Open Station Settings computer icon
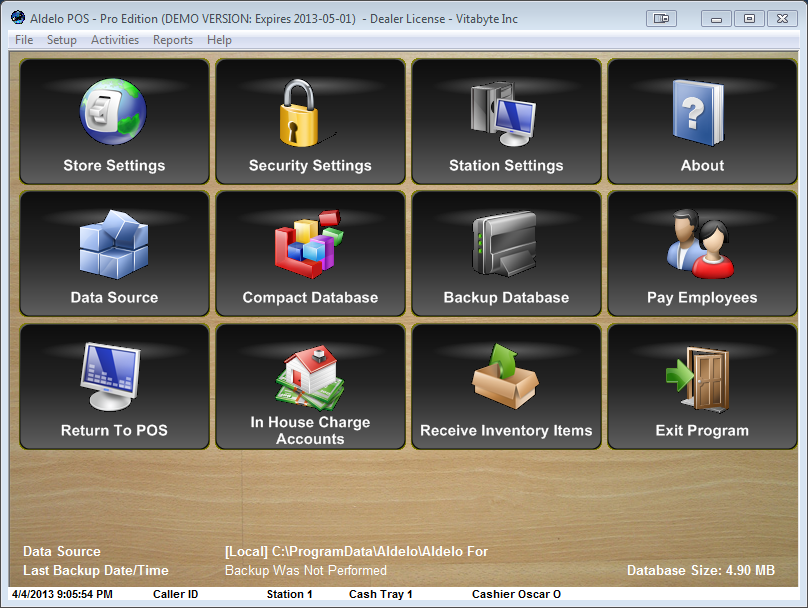This screenshot has height=608, width=808. pos(505,112)
